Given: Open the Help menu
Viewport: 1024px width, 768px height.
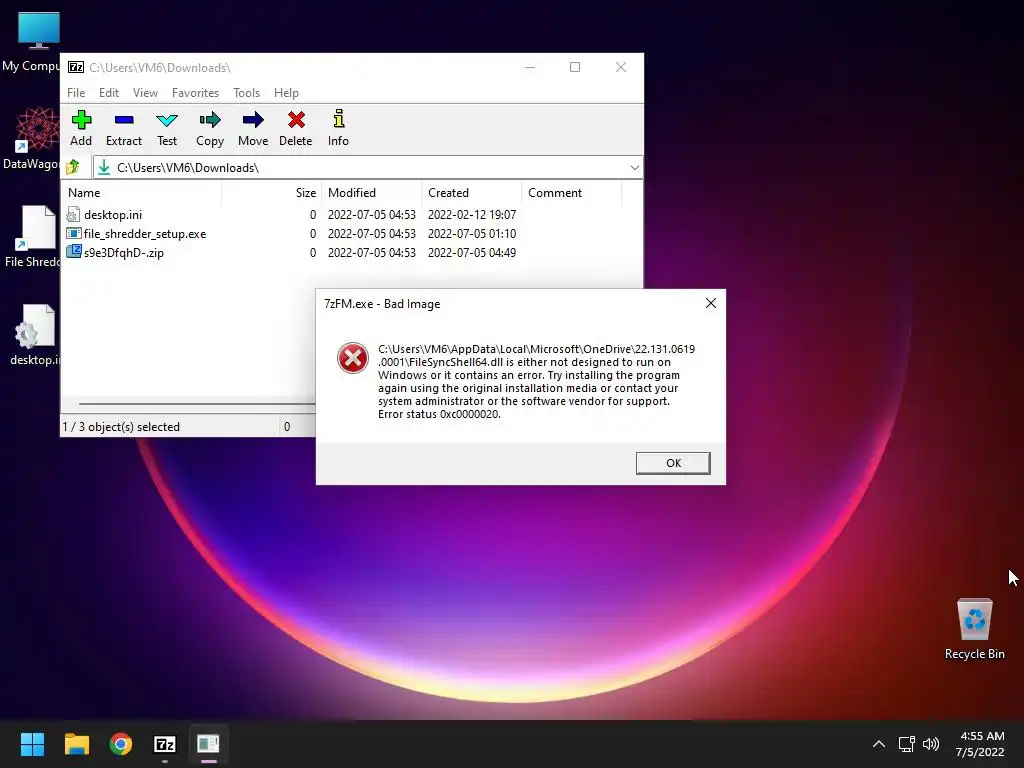Looking at the screenshot, I should pyautogui.click(x=286, y=93).
